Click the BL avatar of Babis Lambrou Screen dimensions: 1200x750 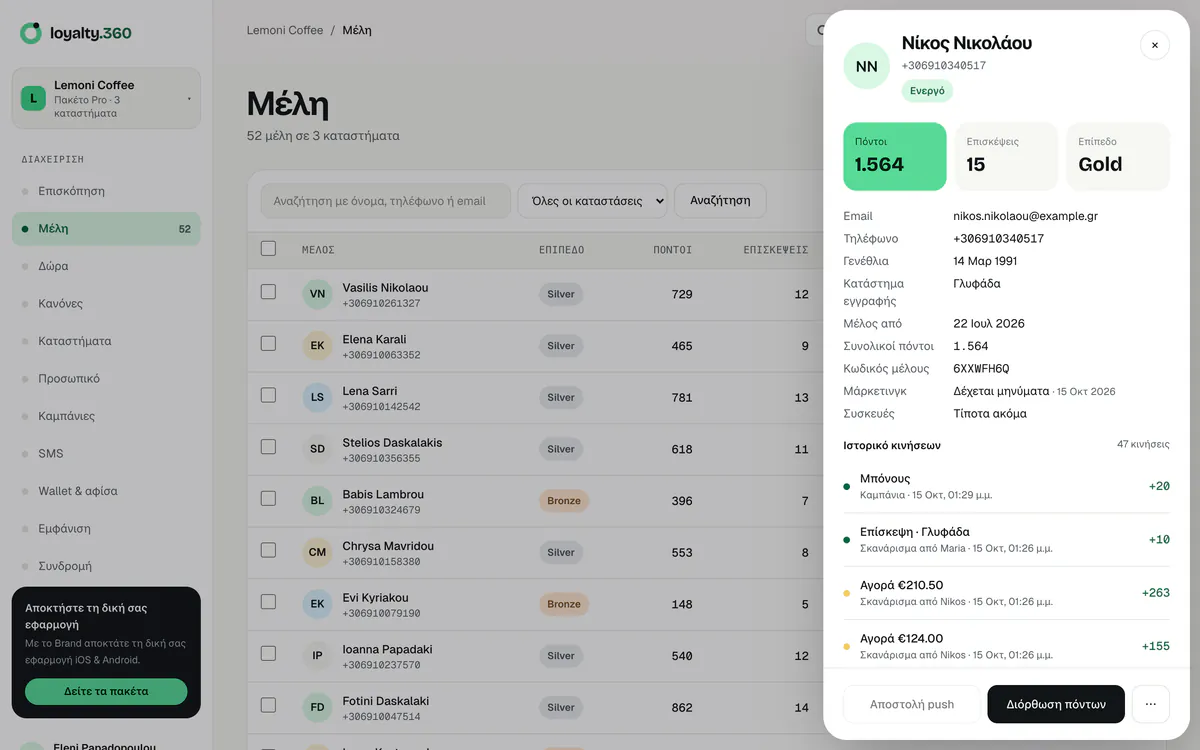(317, 501)
